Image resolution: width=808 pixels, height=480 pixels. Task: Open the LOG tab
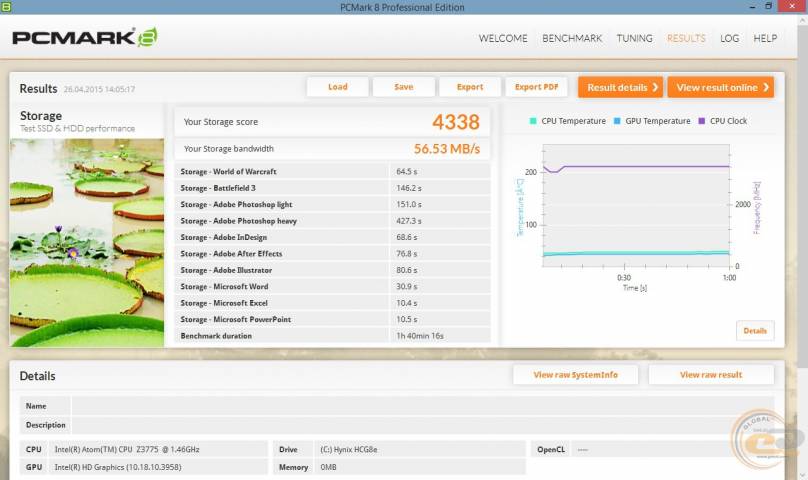click(729, 38)
